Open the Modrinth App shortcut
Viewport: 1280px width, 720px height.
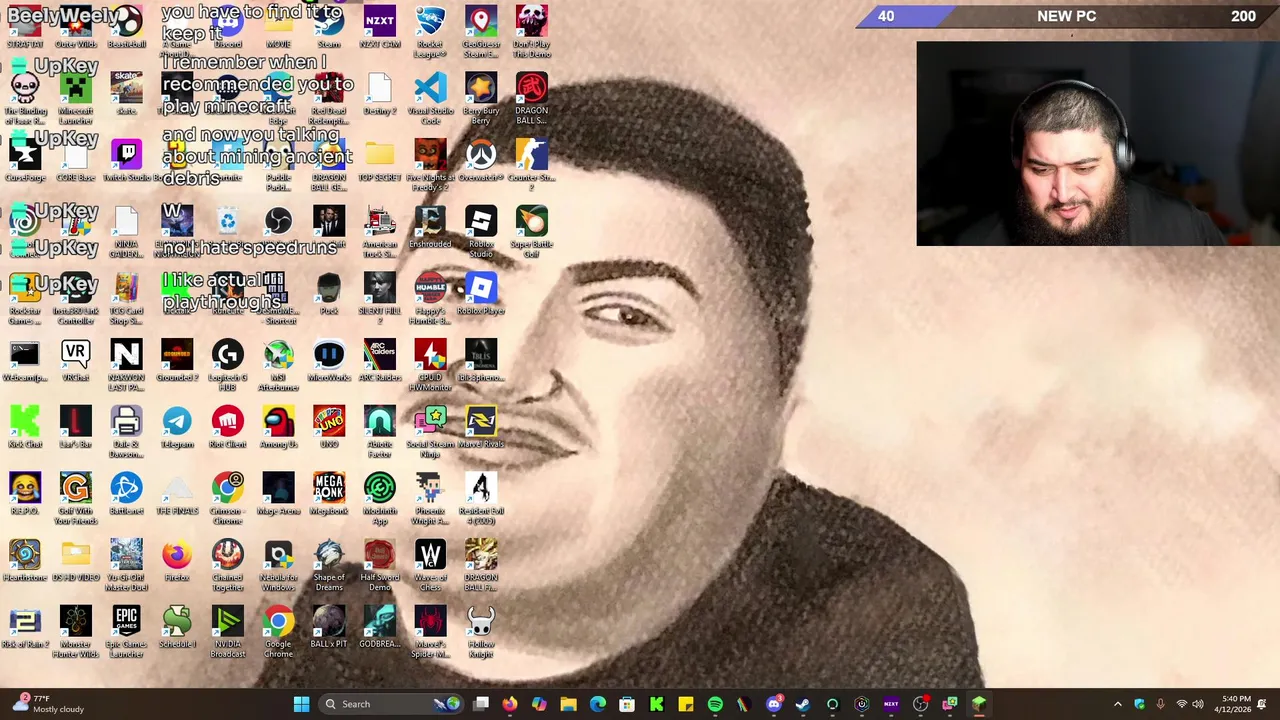coord(379,498)
